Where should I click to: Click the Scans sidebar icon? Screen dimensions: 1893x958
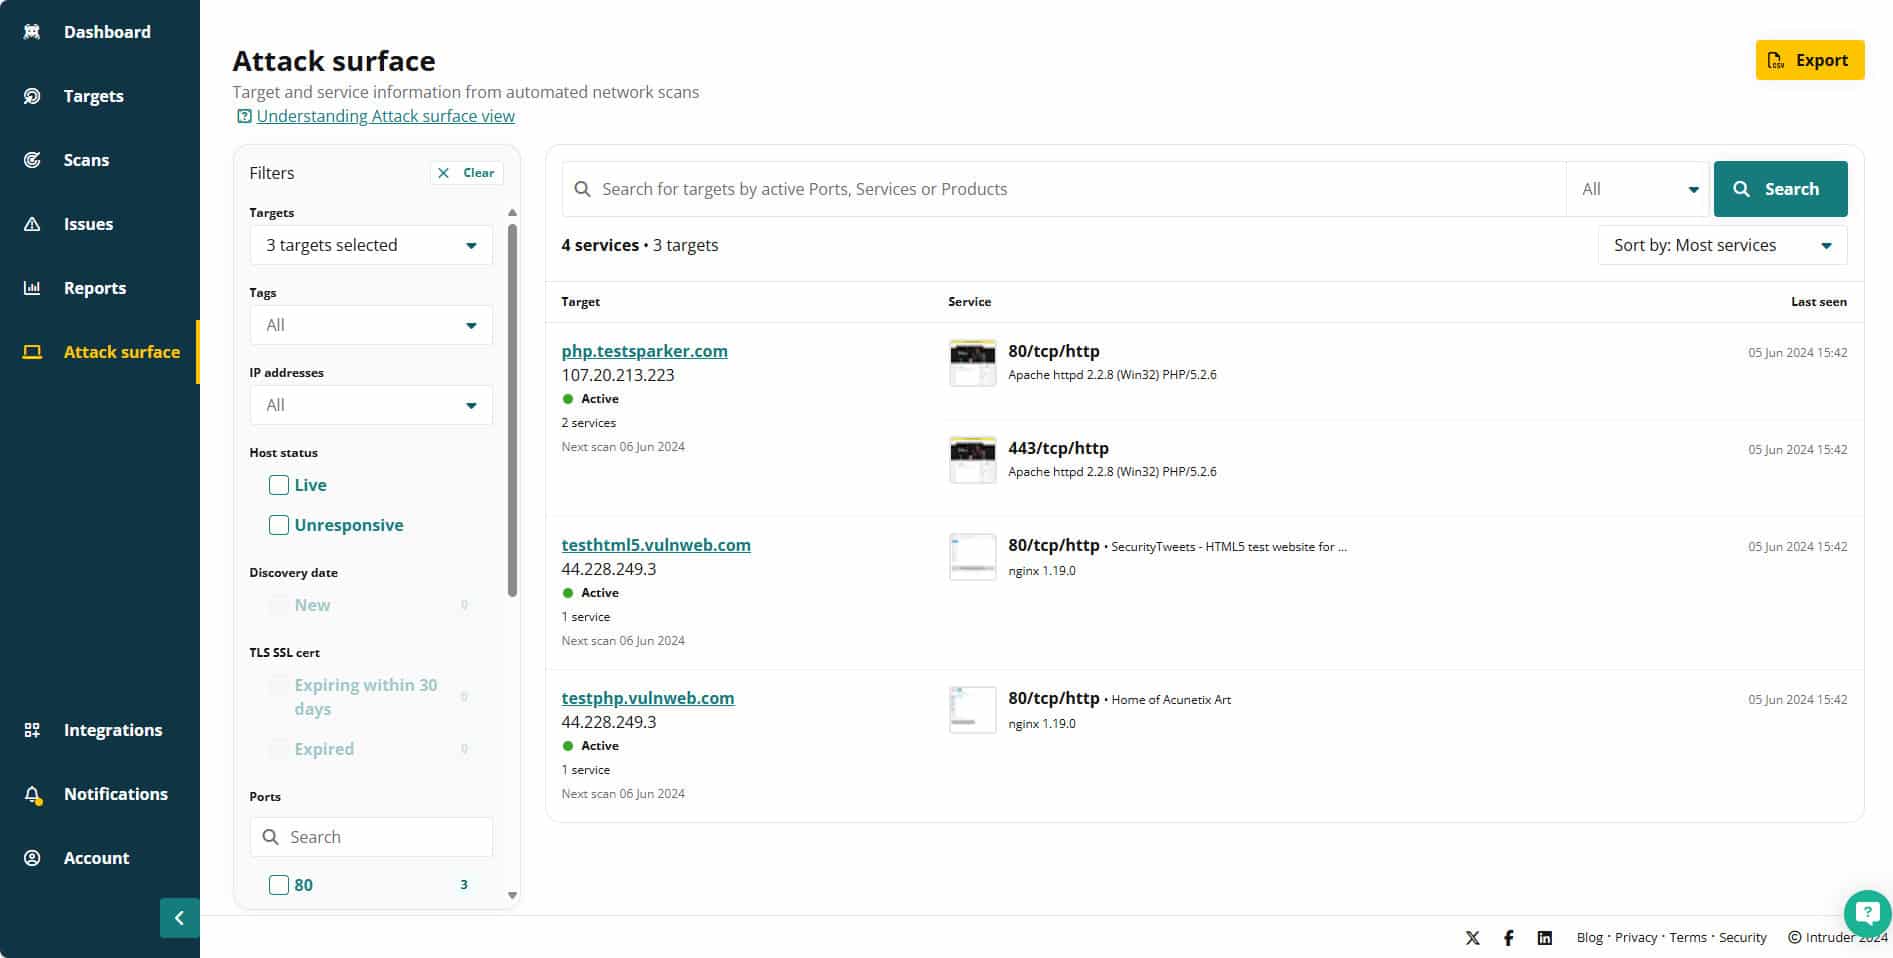pos(32,160)
